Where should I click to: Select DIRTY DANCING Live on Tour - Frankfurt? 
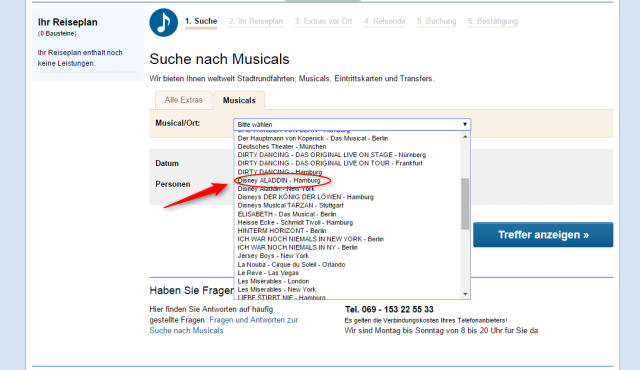pos(330,163)
